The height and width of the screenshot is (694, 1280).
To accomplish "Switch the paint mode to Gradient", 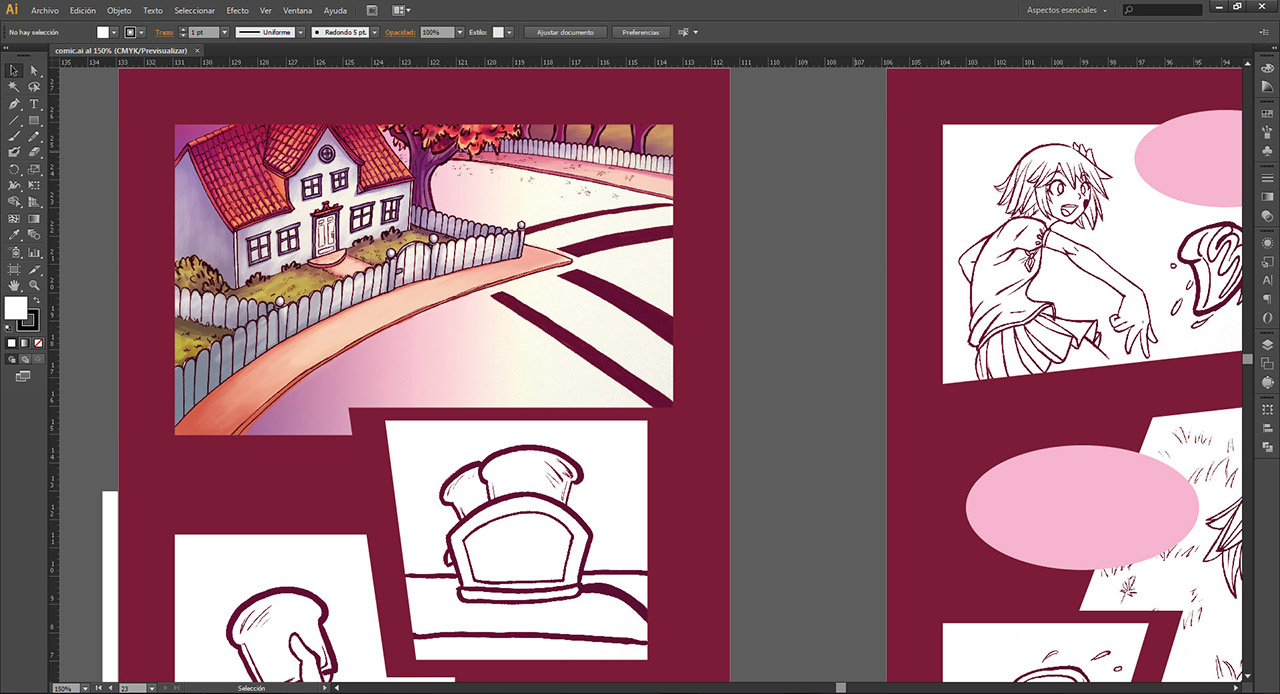I will click(x=25, y=343).
